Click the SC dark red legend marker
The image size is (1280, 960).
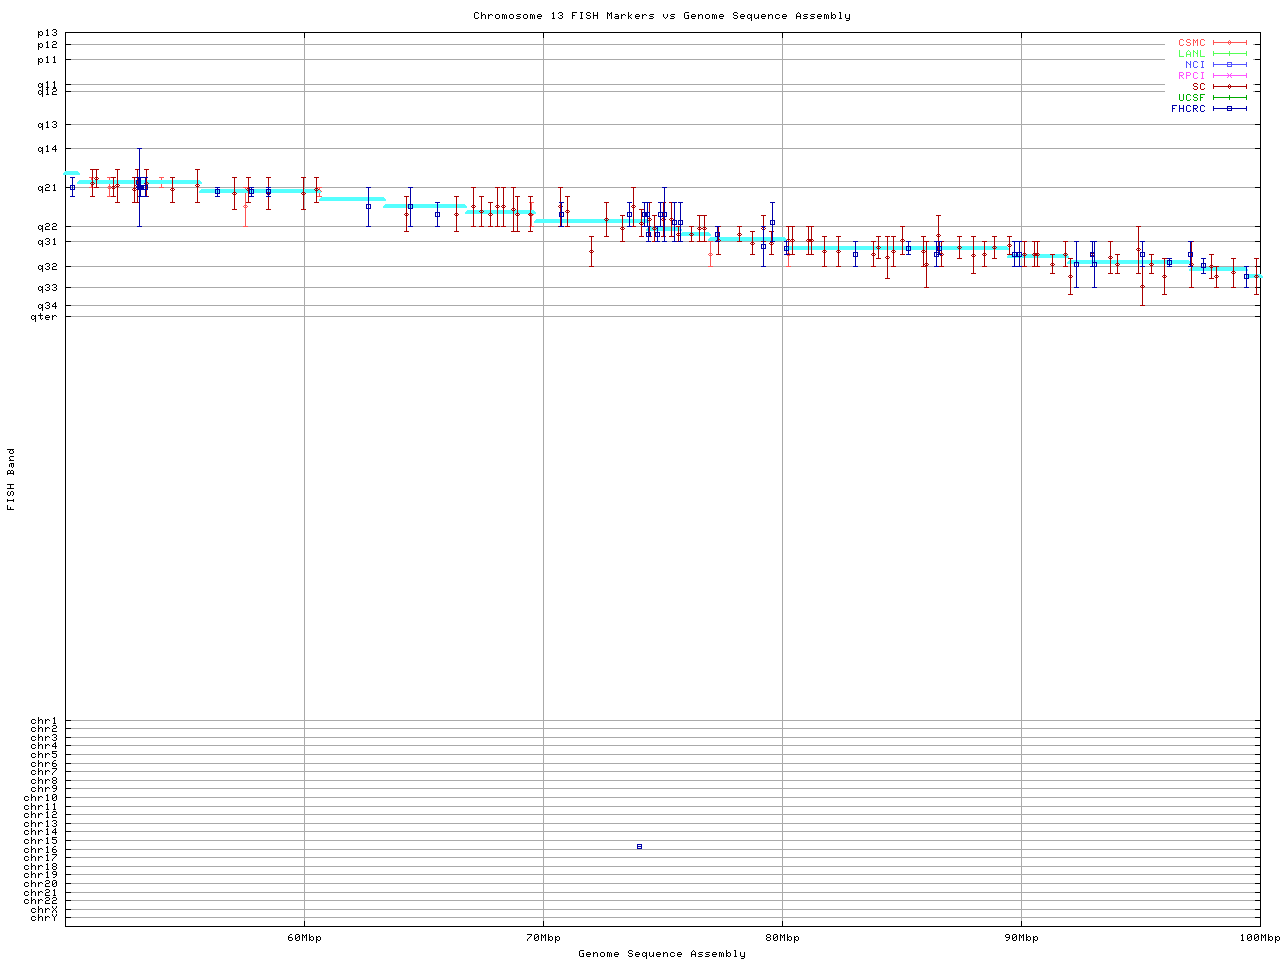coord(1230,87)
